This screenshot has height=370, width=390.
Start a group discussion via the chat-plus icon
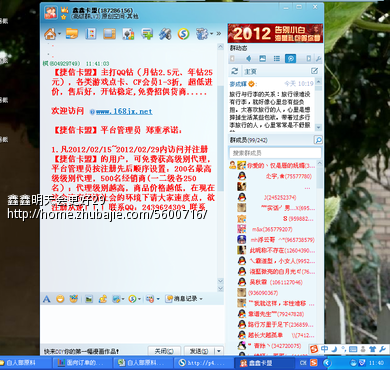[147, 34]
